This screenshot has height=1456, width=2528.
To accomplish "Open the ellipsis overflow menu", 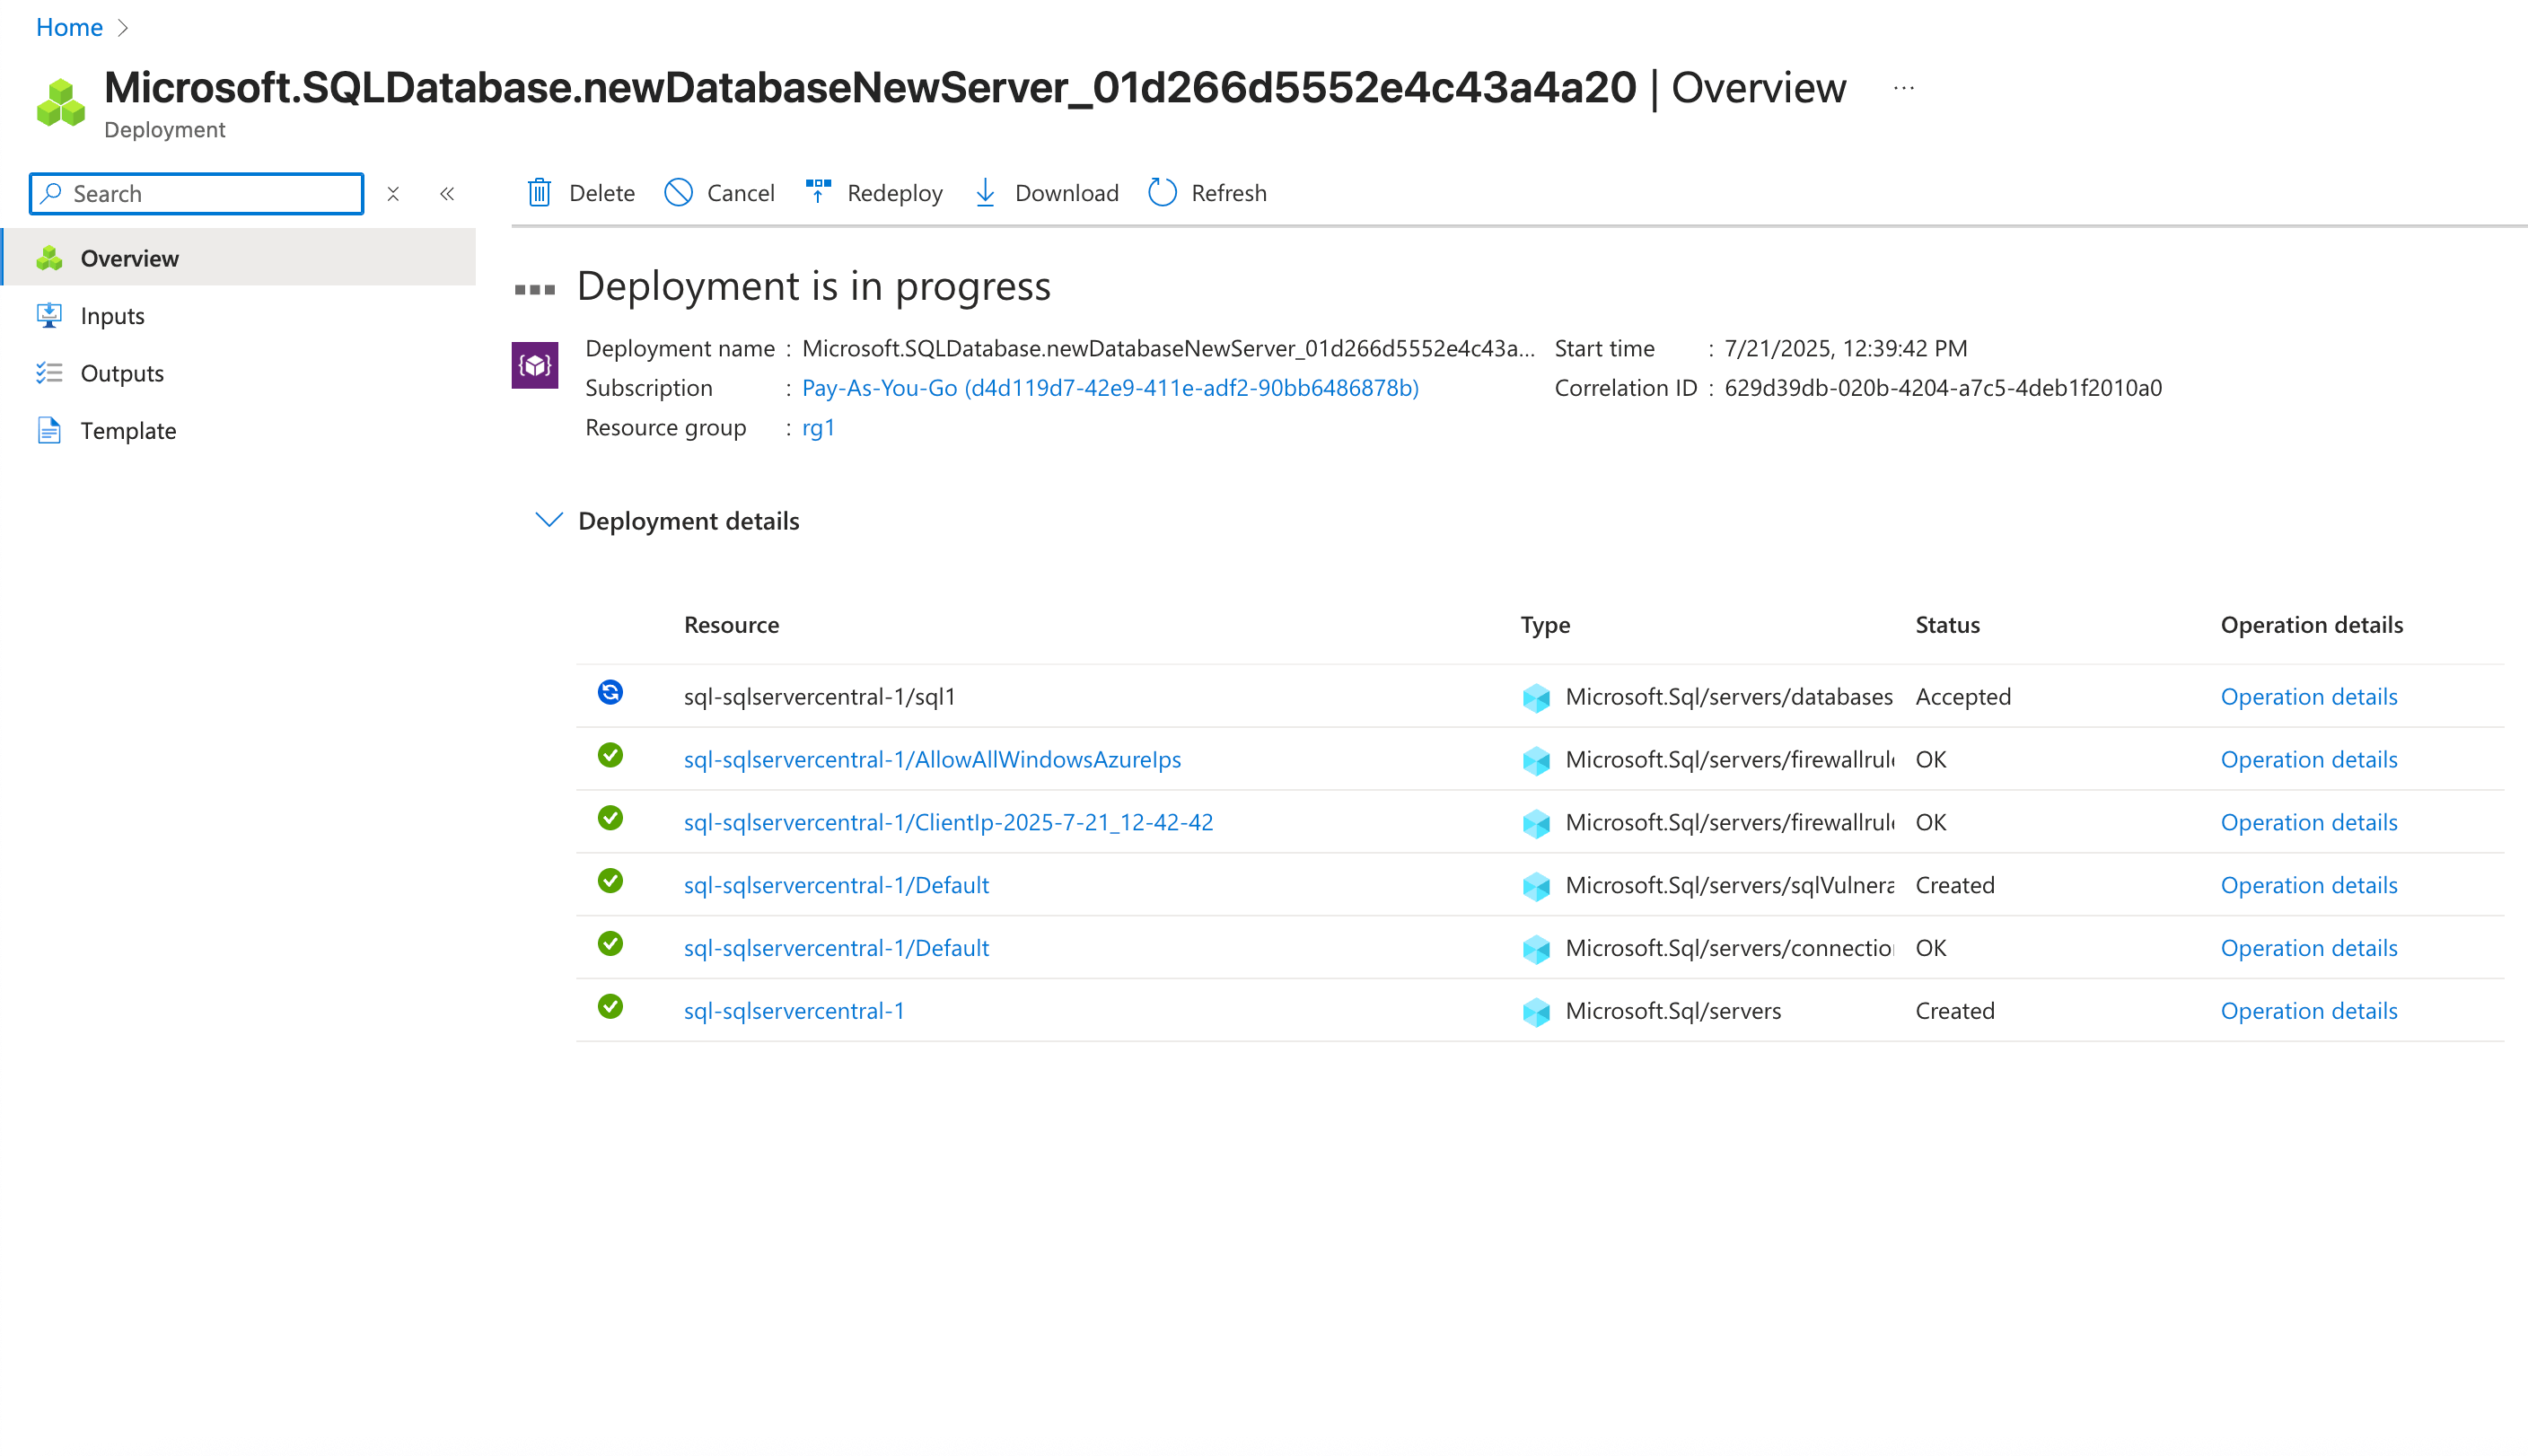I will (1902, 88).
